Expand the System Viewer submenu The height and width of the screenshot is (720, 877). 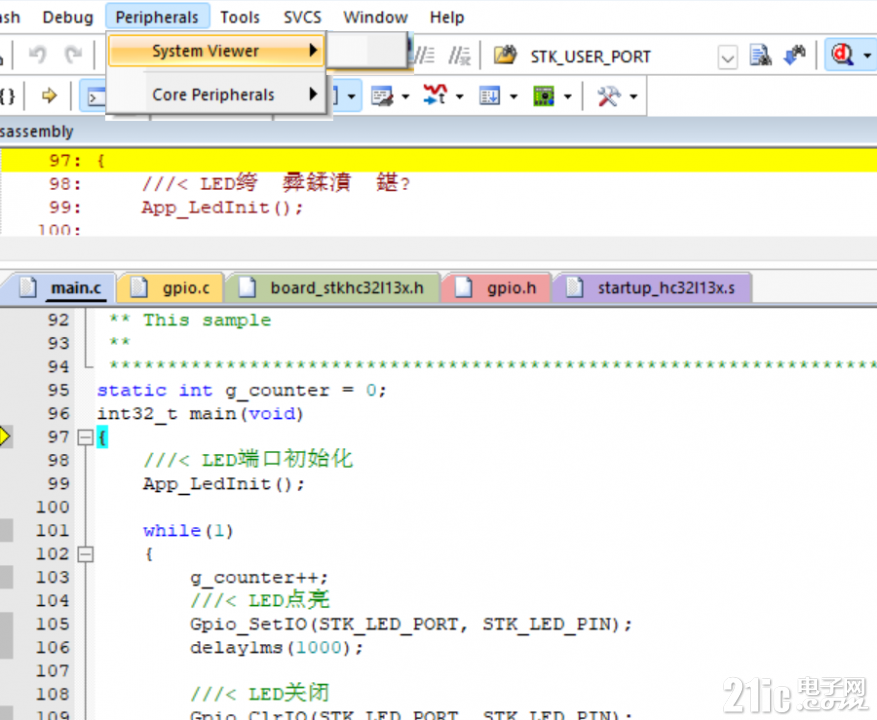click(x=216, y=51)
